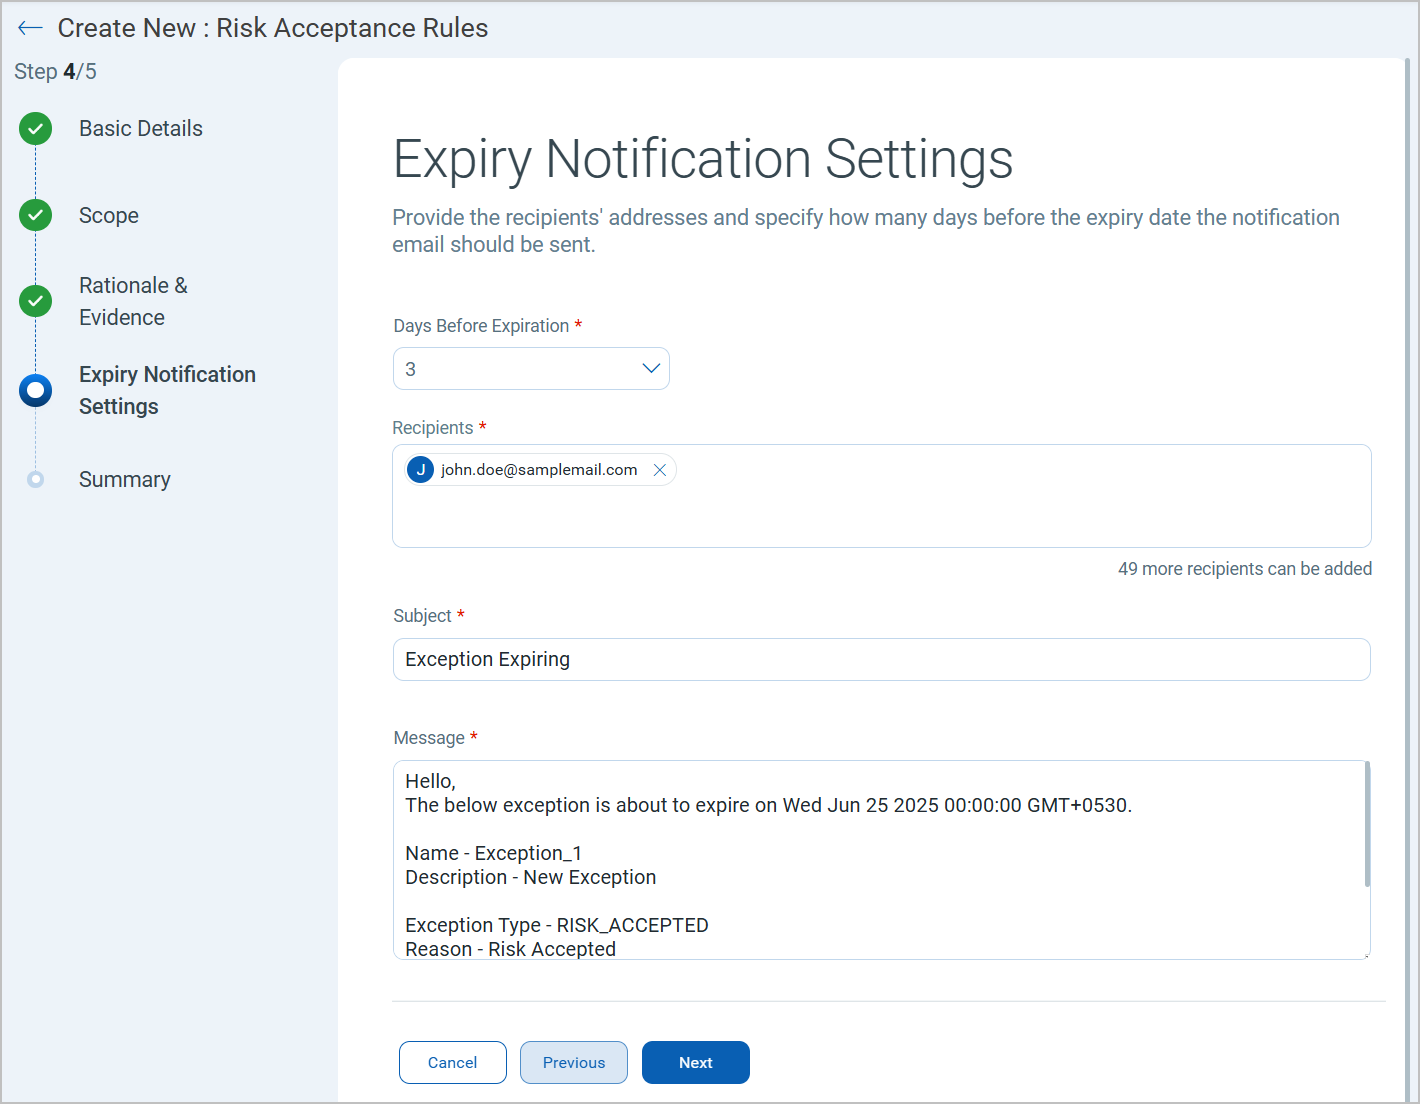Screen dimensions: 1420x1104
Task: Select the Basic Details step
Action: [x=140, y=128]
